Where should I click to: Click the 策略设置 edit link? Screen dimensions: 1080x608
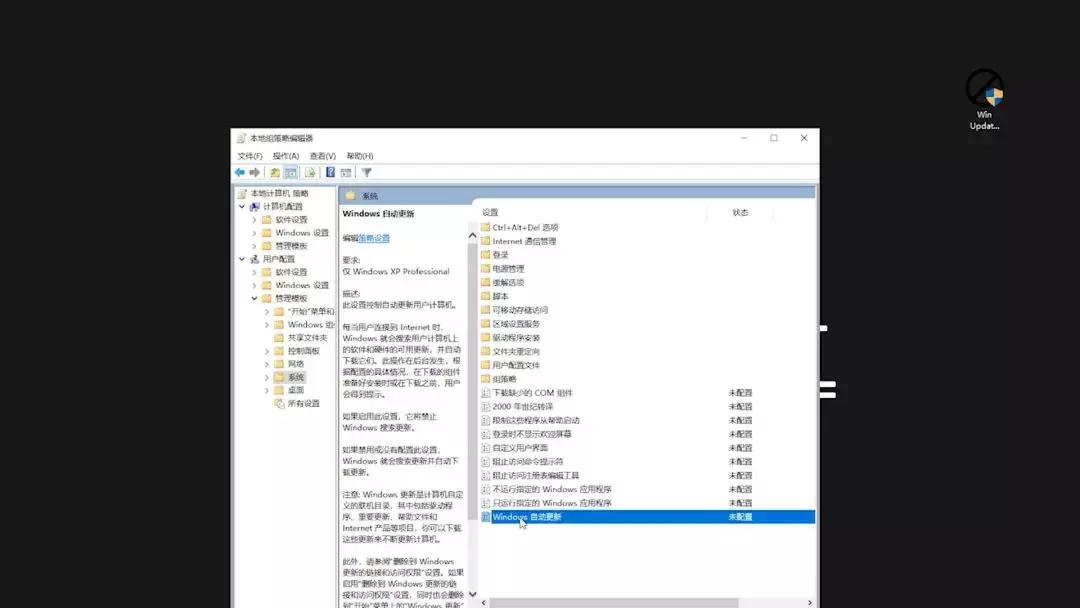point(375,238)
